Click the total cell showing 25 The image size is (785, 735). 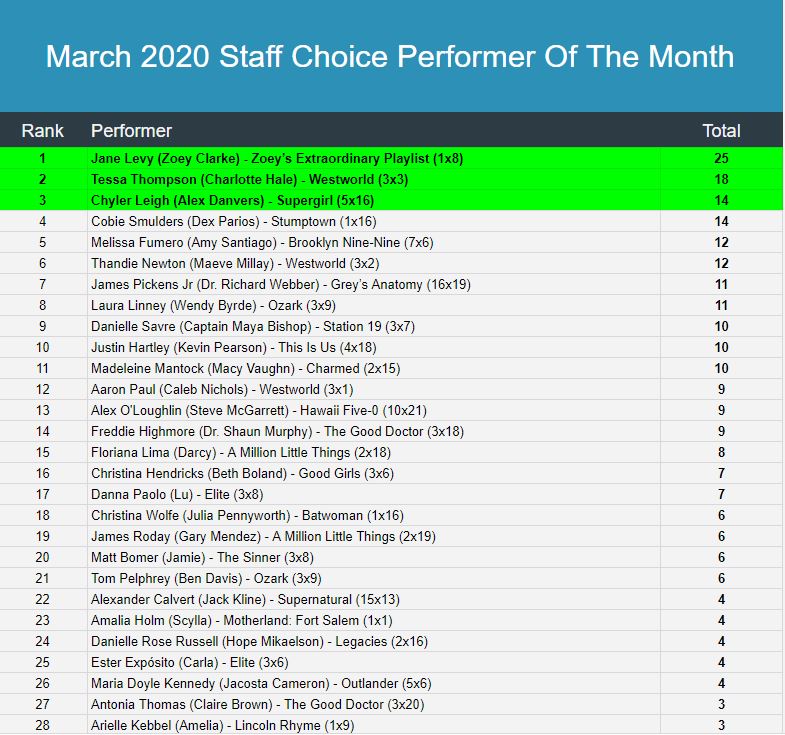(721, 158)
